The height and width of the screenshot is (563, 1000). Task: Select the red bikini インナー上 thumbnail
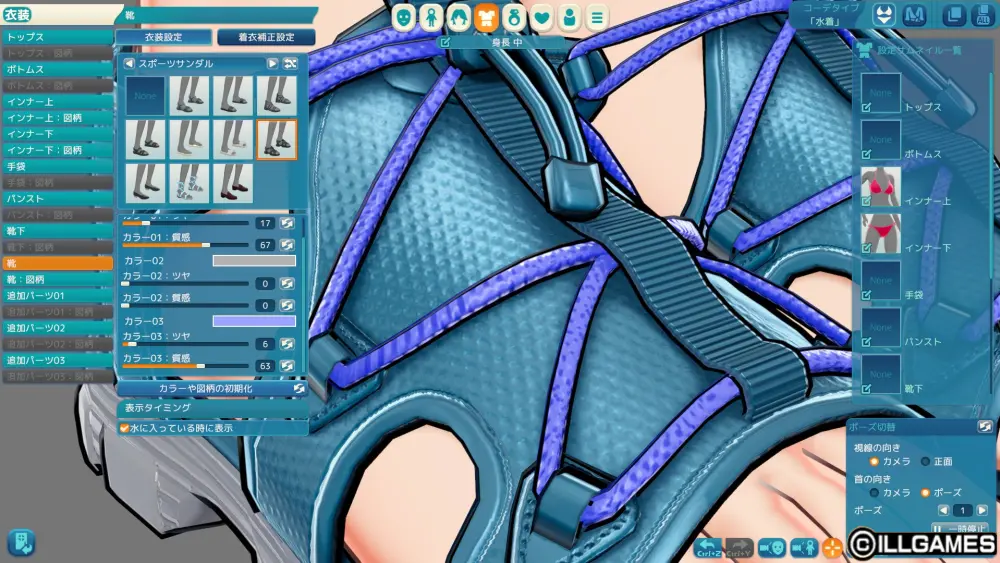[881, 187]
